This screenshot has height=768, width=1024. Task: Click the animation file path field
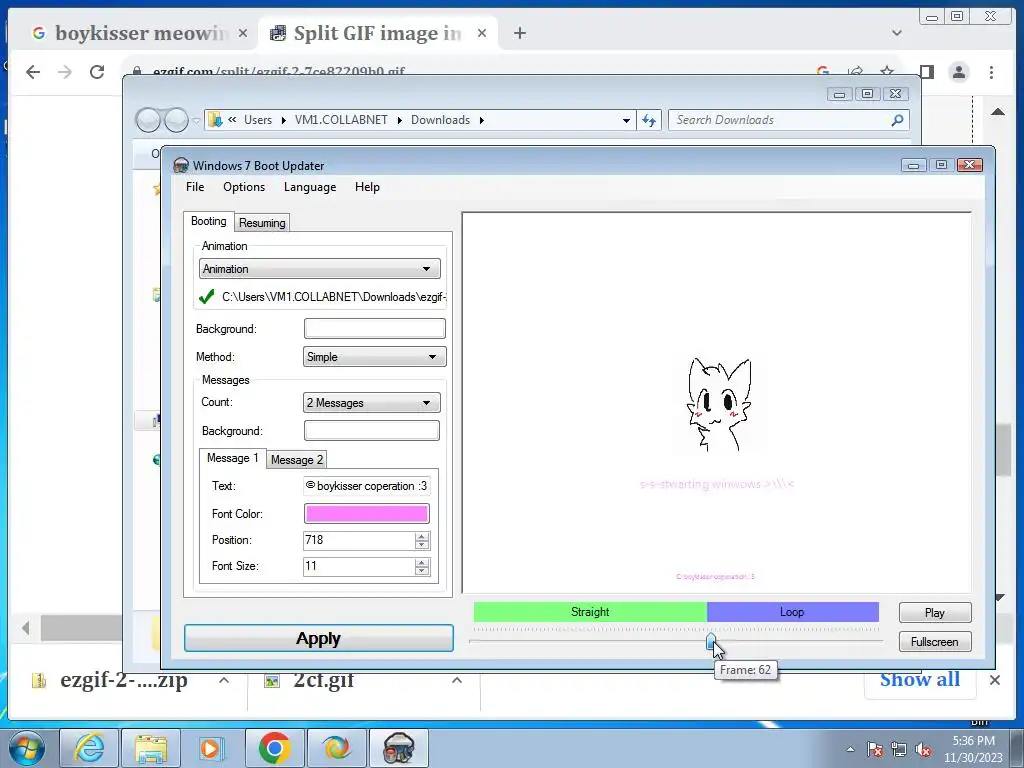[333, 297]
